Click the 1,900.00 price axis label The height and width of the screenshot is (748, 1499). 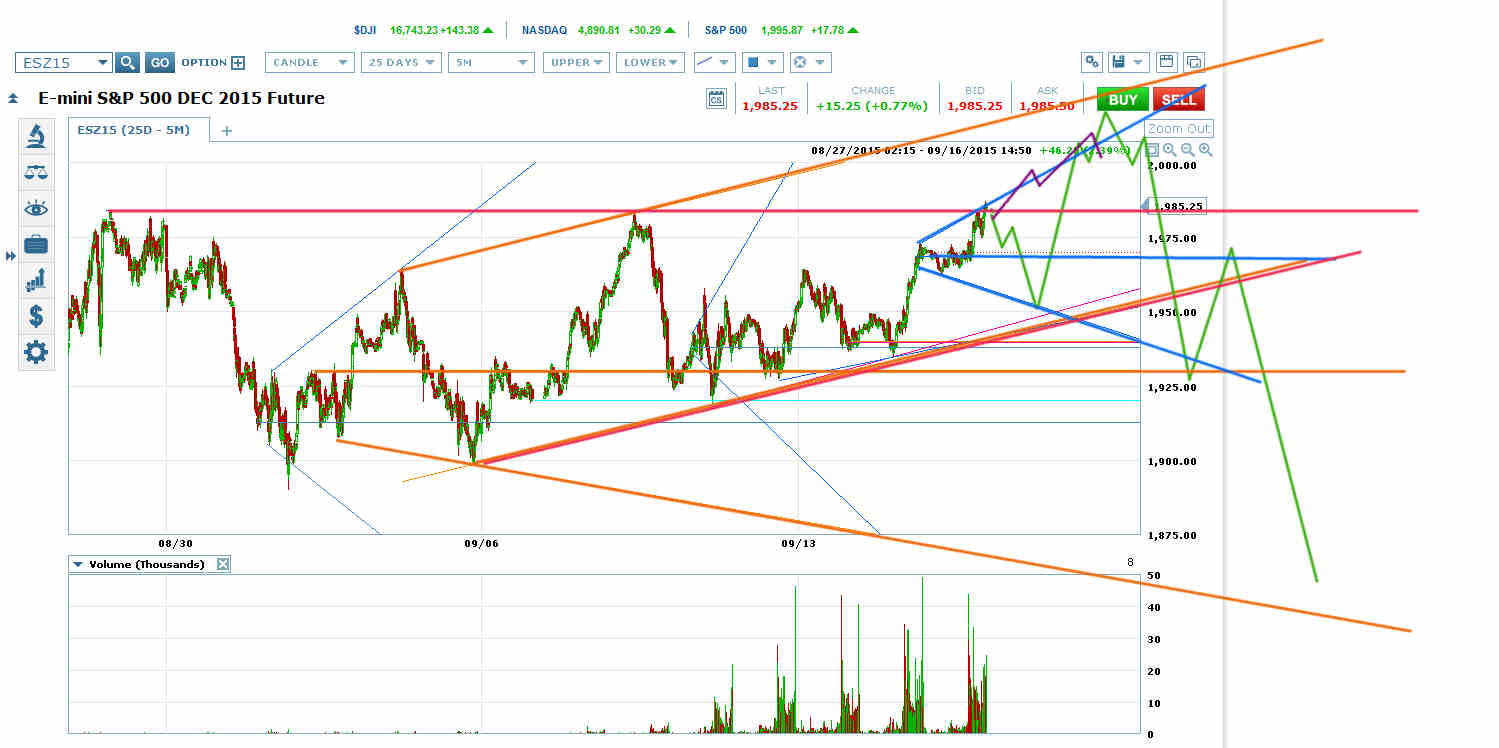pyautogui.click(x=1173, y=461)
